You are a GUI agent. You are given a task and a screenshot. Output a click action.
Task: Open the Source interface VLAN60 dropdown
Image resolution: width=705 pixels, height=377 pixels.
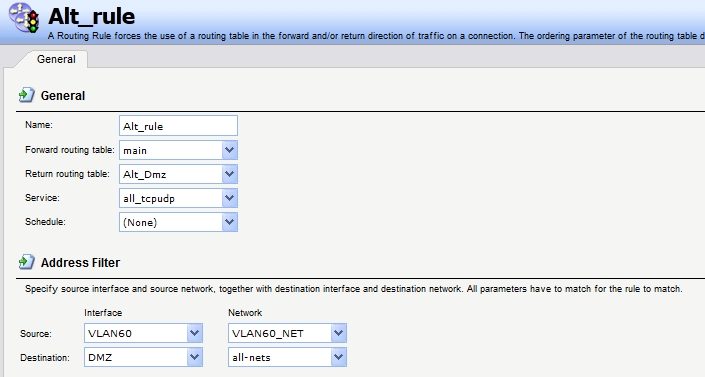tap(143, 333)
